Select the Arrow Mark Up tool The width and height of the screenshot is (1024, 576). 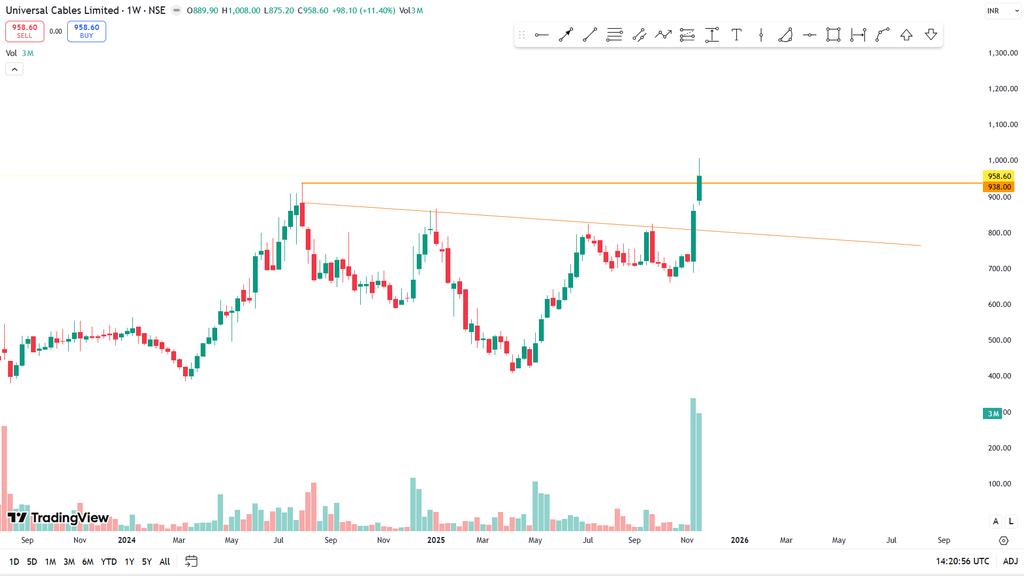point(906,35)
